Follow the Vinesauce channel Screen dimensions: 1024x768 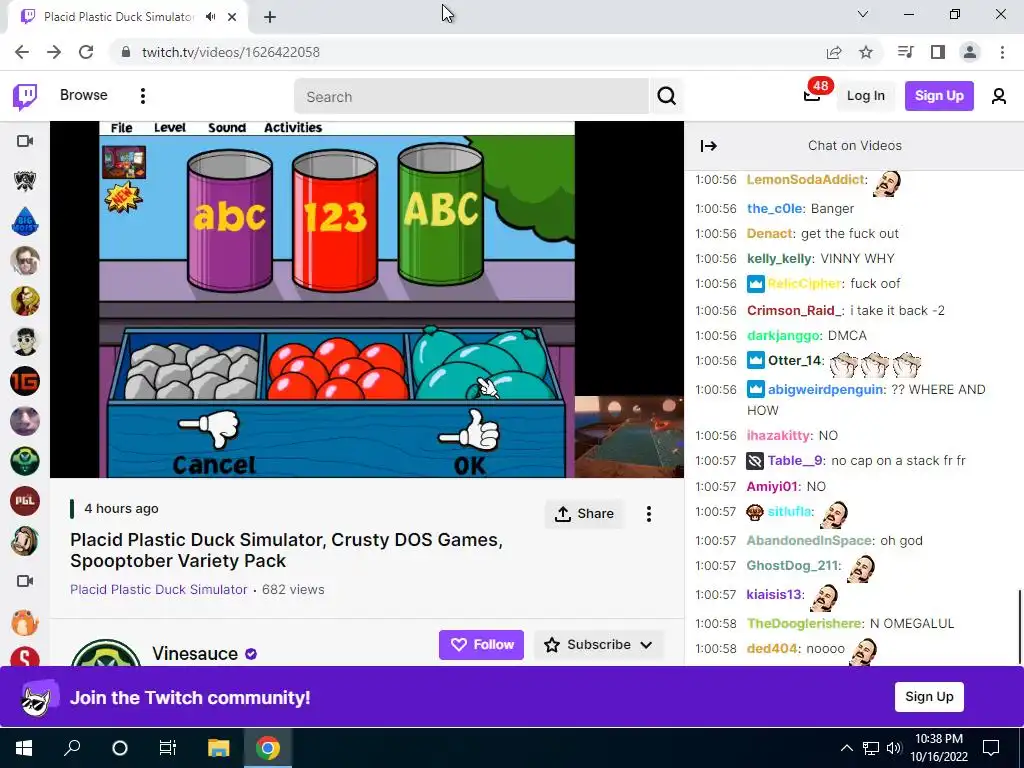coord(481,645)
